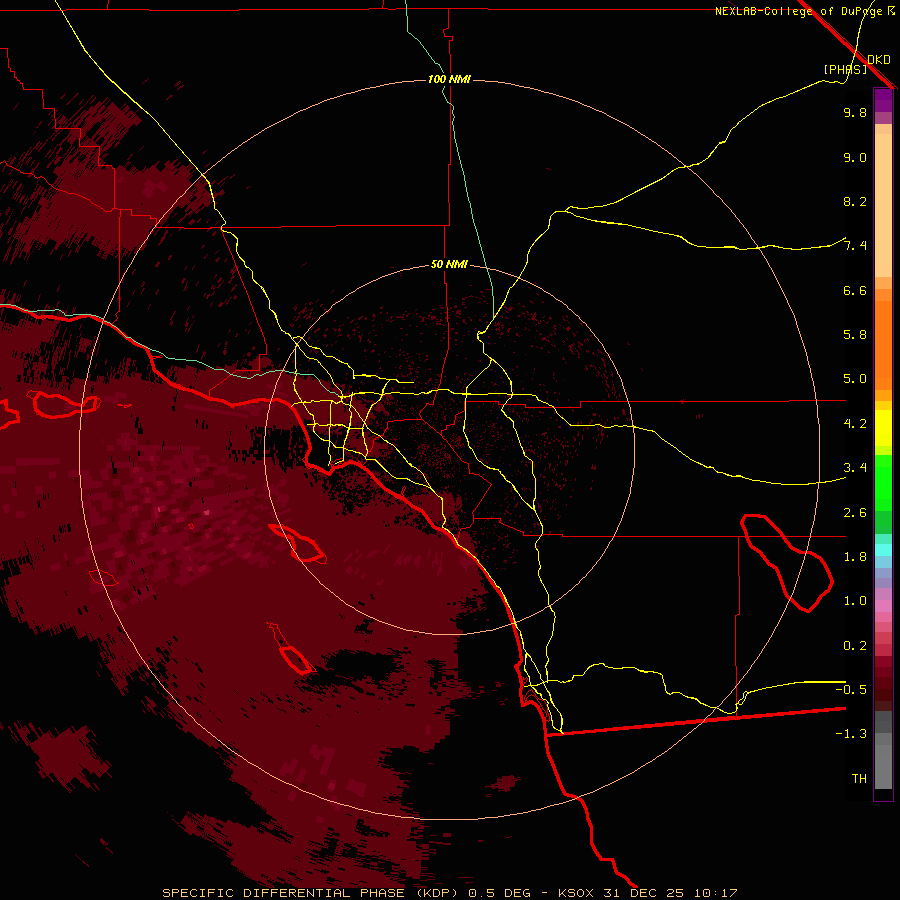The height and width of the screenshot is (900, 900).
Task: Click the 50 NMI range ring label
Action: (449, 265)
